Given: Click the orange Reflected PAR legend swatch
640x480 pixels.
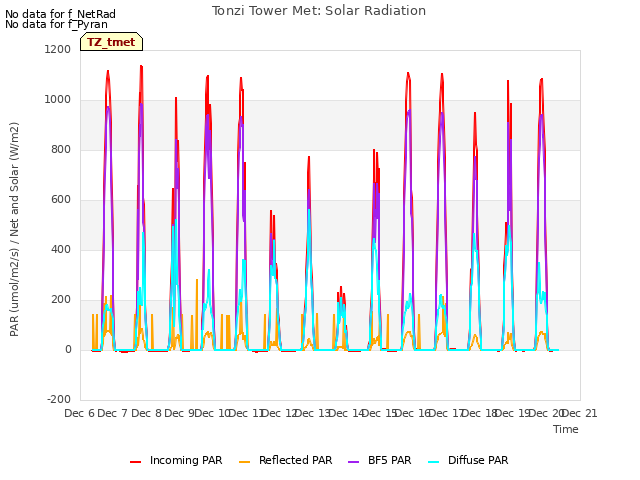Looking at the screenshot, I should [x=244, y=462].
